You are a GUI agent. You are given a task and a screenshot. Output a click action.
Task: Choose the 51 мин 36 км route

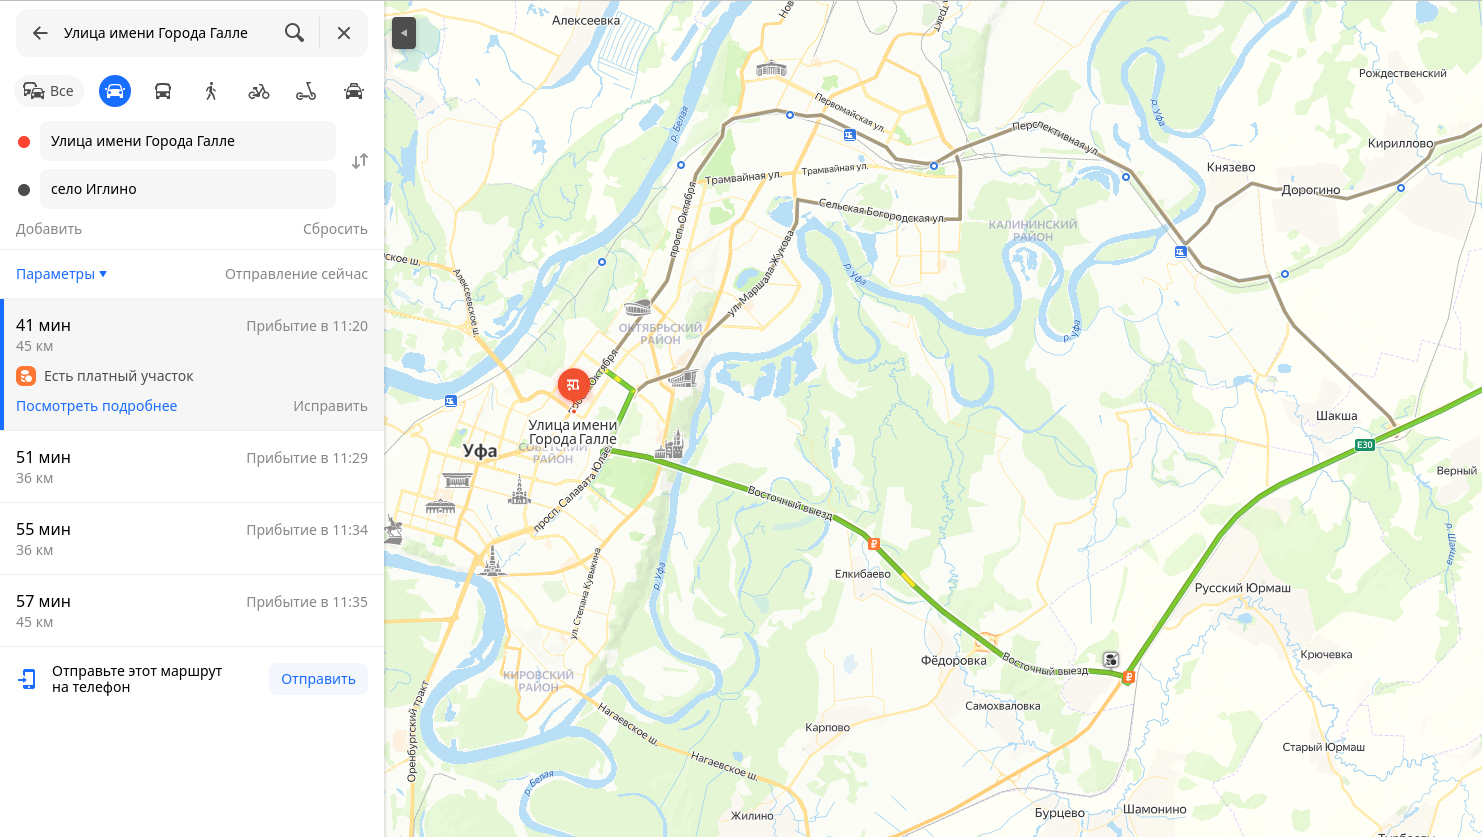tap(192, 467)
